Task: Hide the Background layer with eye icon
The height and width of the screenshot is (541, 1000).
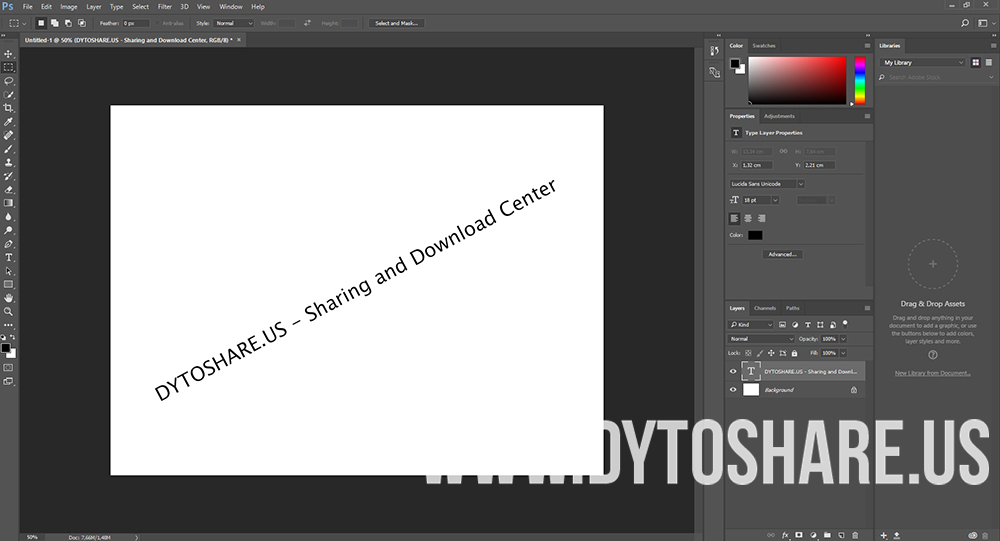Action: (733, 390)
